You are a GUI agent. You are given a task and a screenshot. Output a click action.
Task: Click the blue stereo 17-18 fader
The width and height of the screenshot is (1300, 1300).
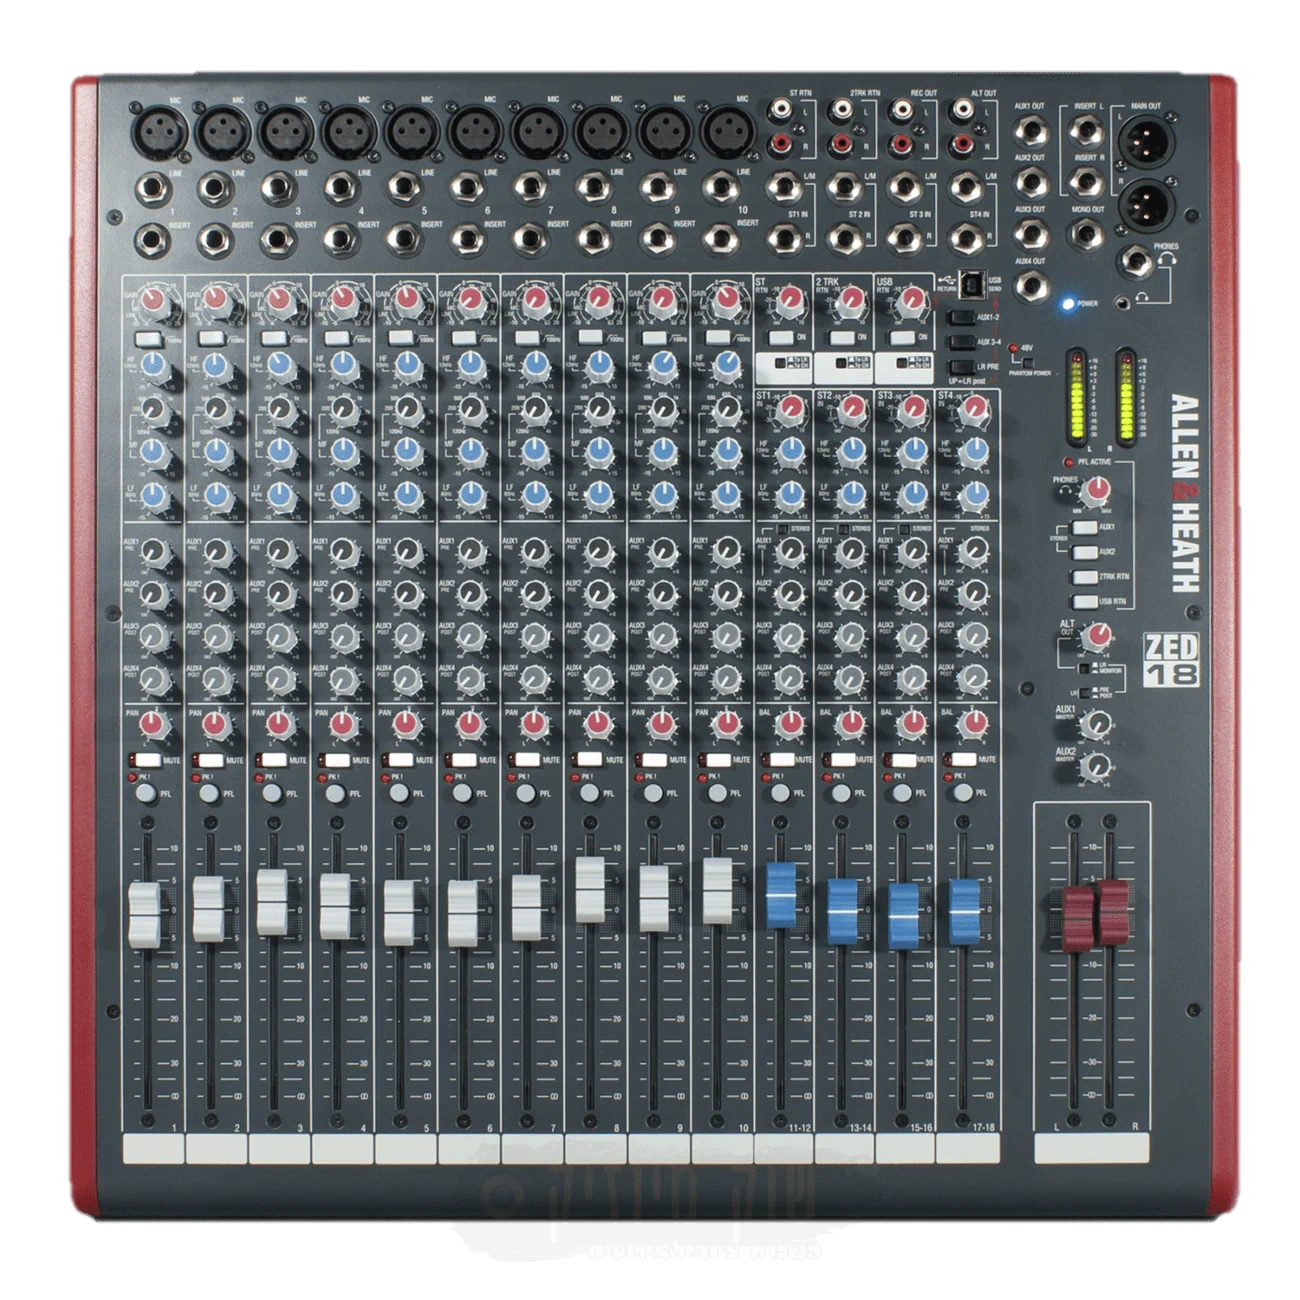click(965, 911)
